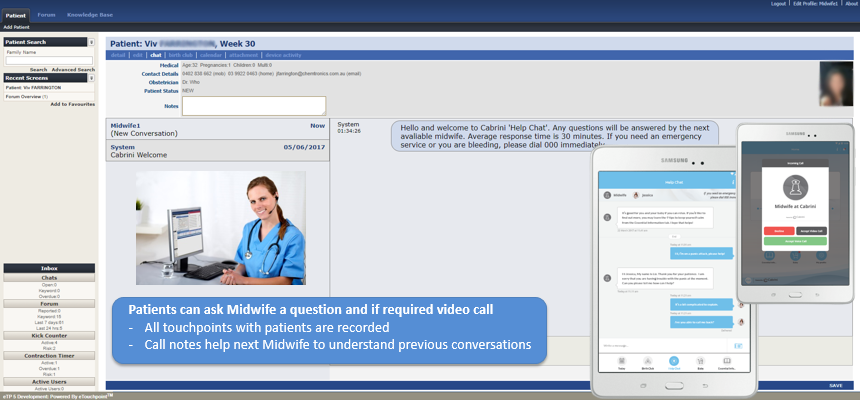Open the Knowledge Base tab
The image size is (860, 400).
(x=90, y=15)
